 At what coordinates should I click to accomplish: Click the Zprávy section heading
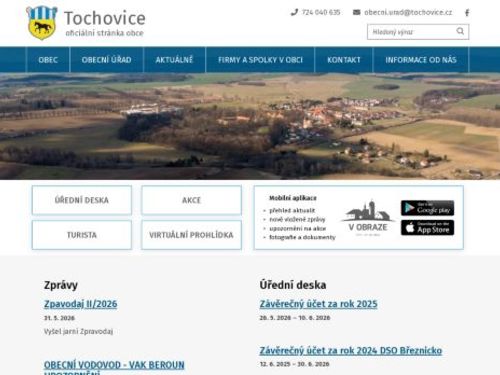point(61,285)
